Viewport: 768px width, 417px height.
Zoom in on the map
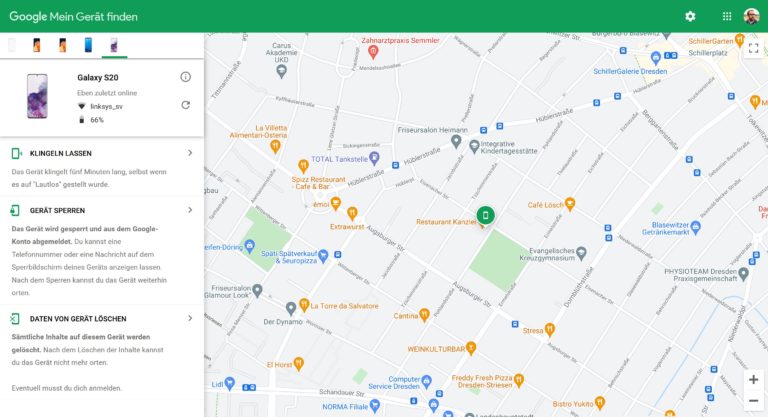tap(753, 379)
